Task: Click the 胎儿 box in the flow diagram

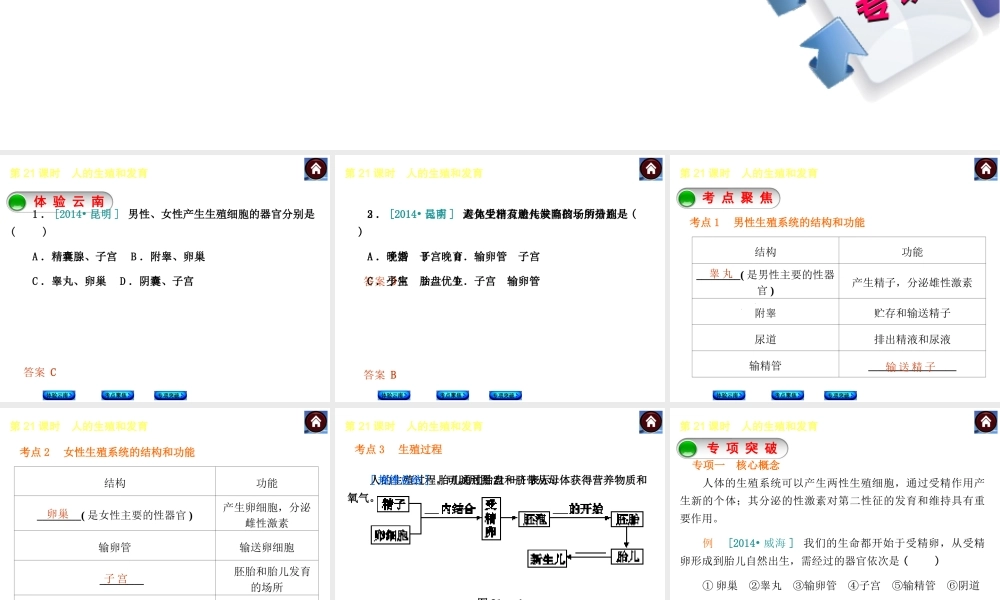Action: (x=627, y=557)
